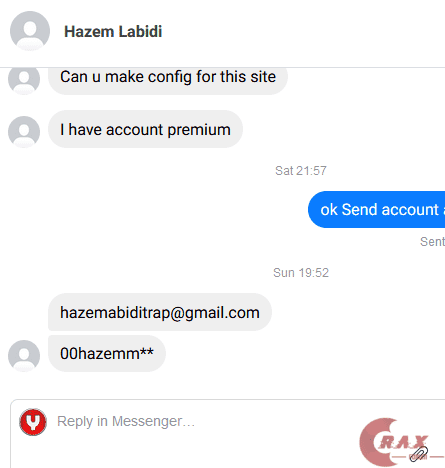The width and height of the screenshot is (445, 468).
Task: Click the 'Sent' delivery status label
Action: (432, 241)
